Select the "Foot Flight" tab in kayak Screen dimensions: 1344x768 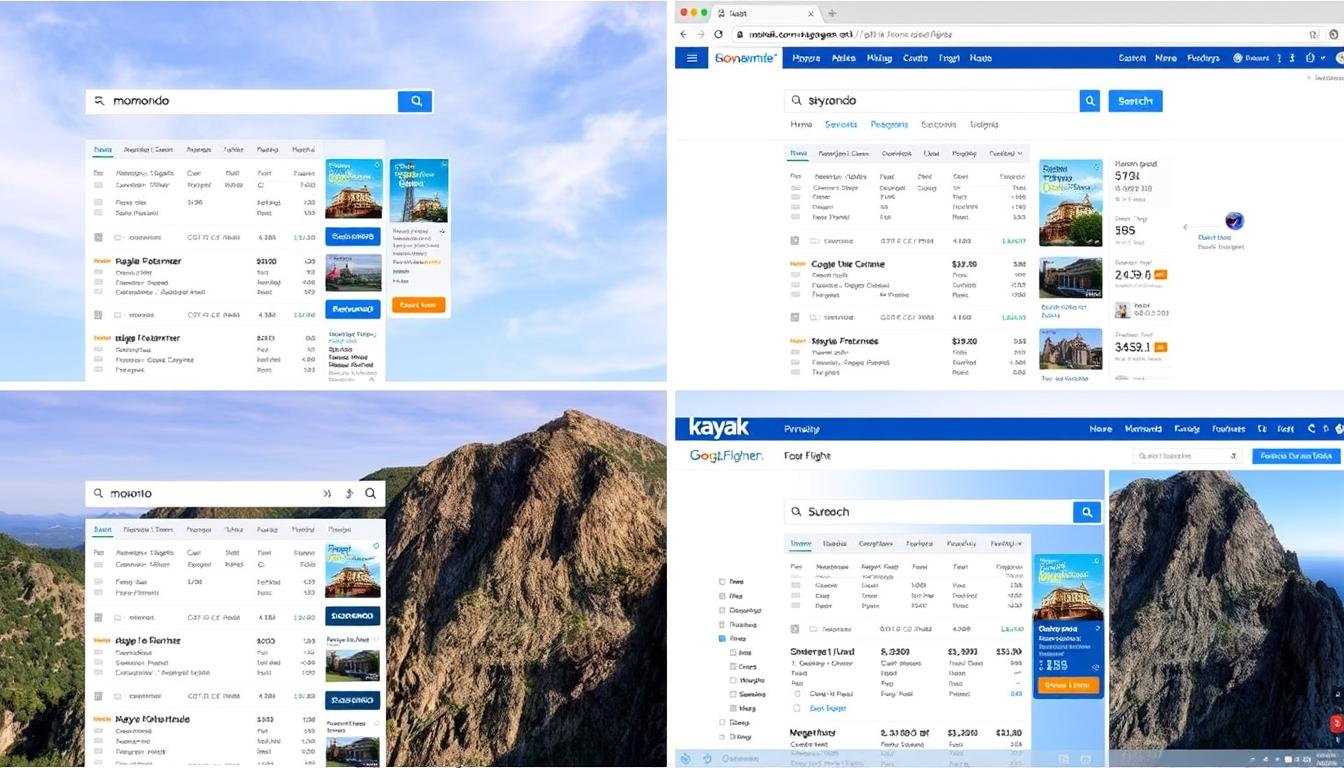(808, 455)
